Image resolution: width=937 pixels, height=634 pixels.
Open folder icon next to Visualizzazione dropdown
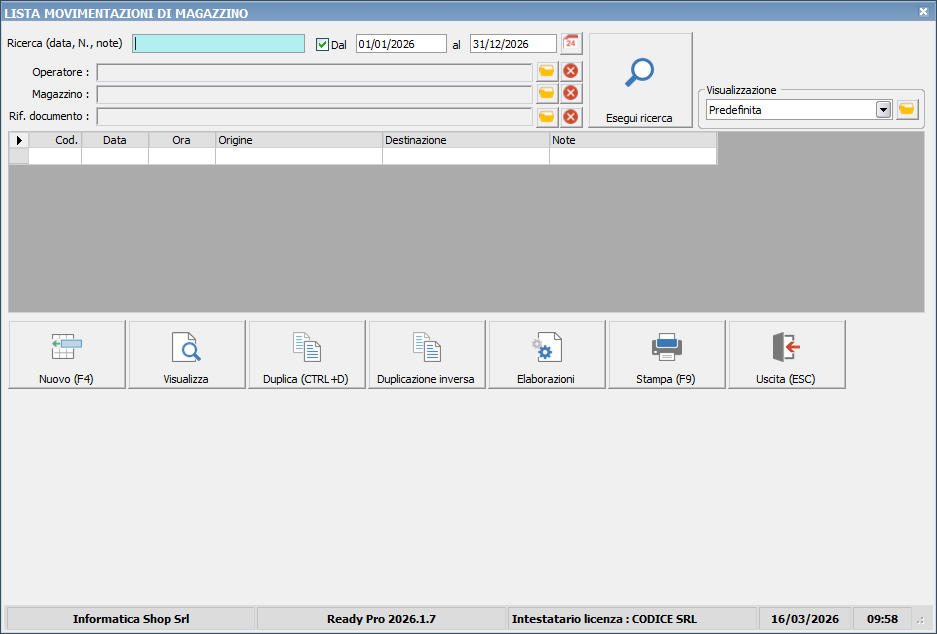907,109
